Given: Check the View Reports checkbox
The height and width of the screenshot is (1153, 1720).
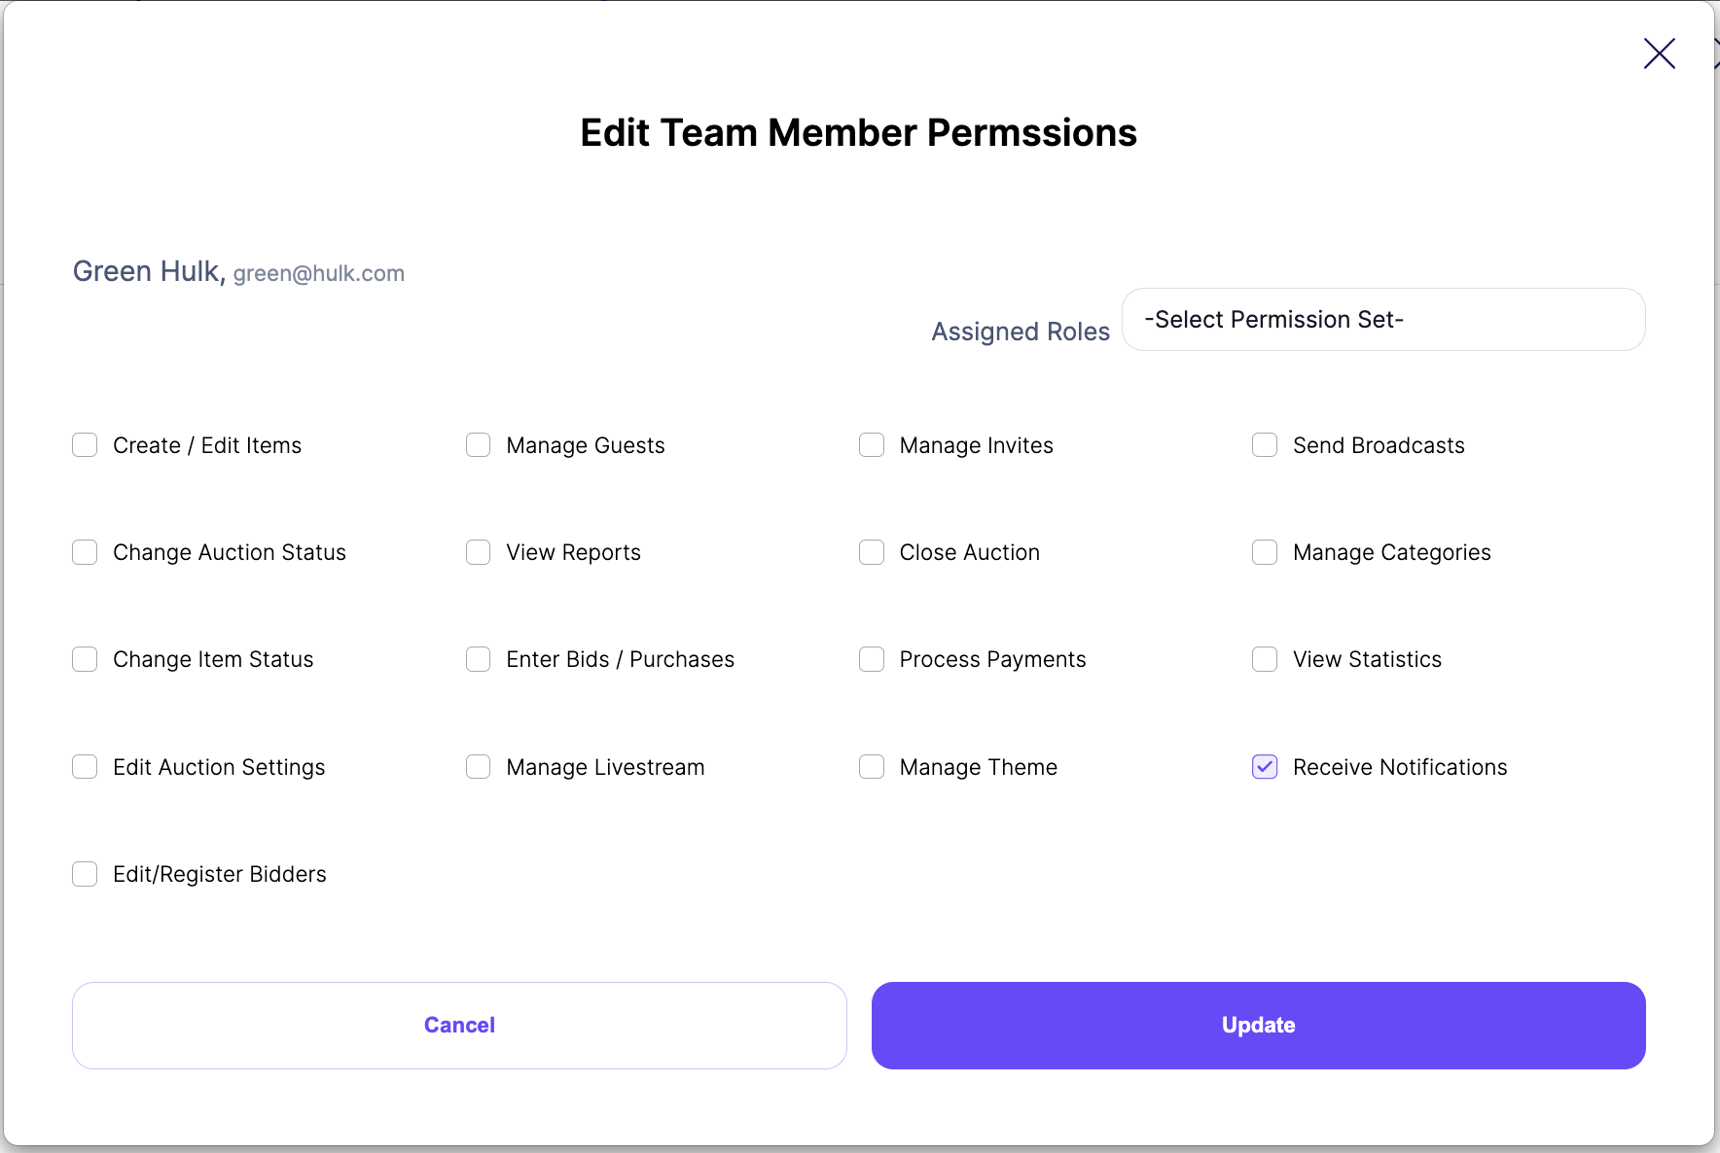Looking at the screenshot, I should point(478,552).
